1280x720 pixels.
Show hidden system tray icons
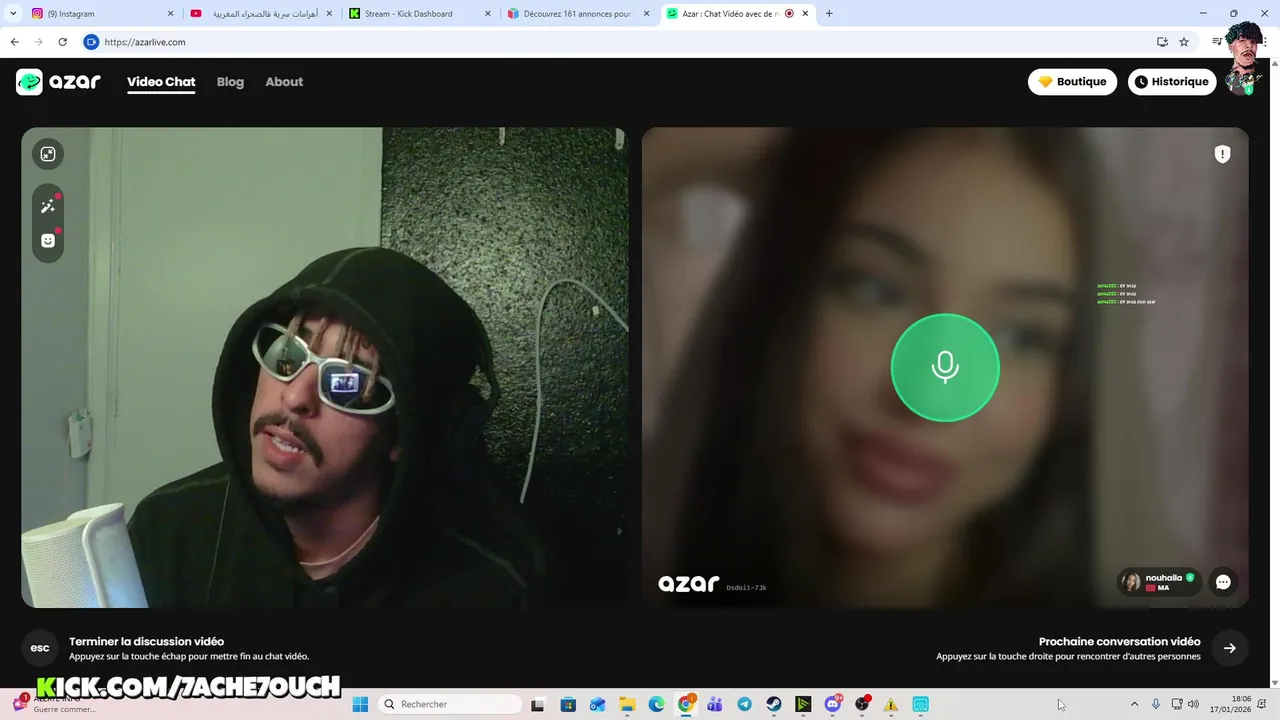click(x=1134, y=704)
